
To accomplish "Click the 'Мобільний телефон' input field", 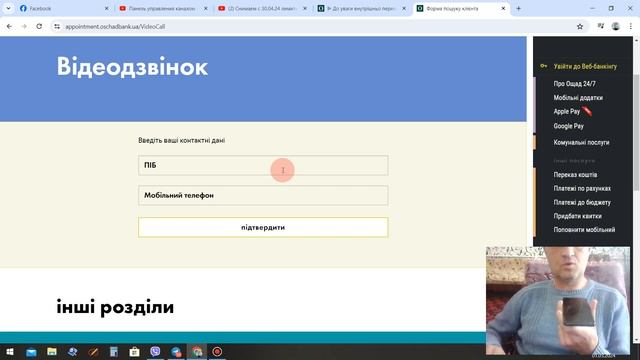I will (263, 196).
